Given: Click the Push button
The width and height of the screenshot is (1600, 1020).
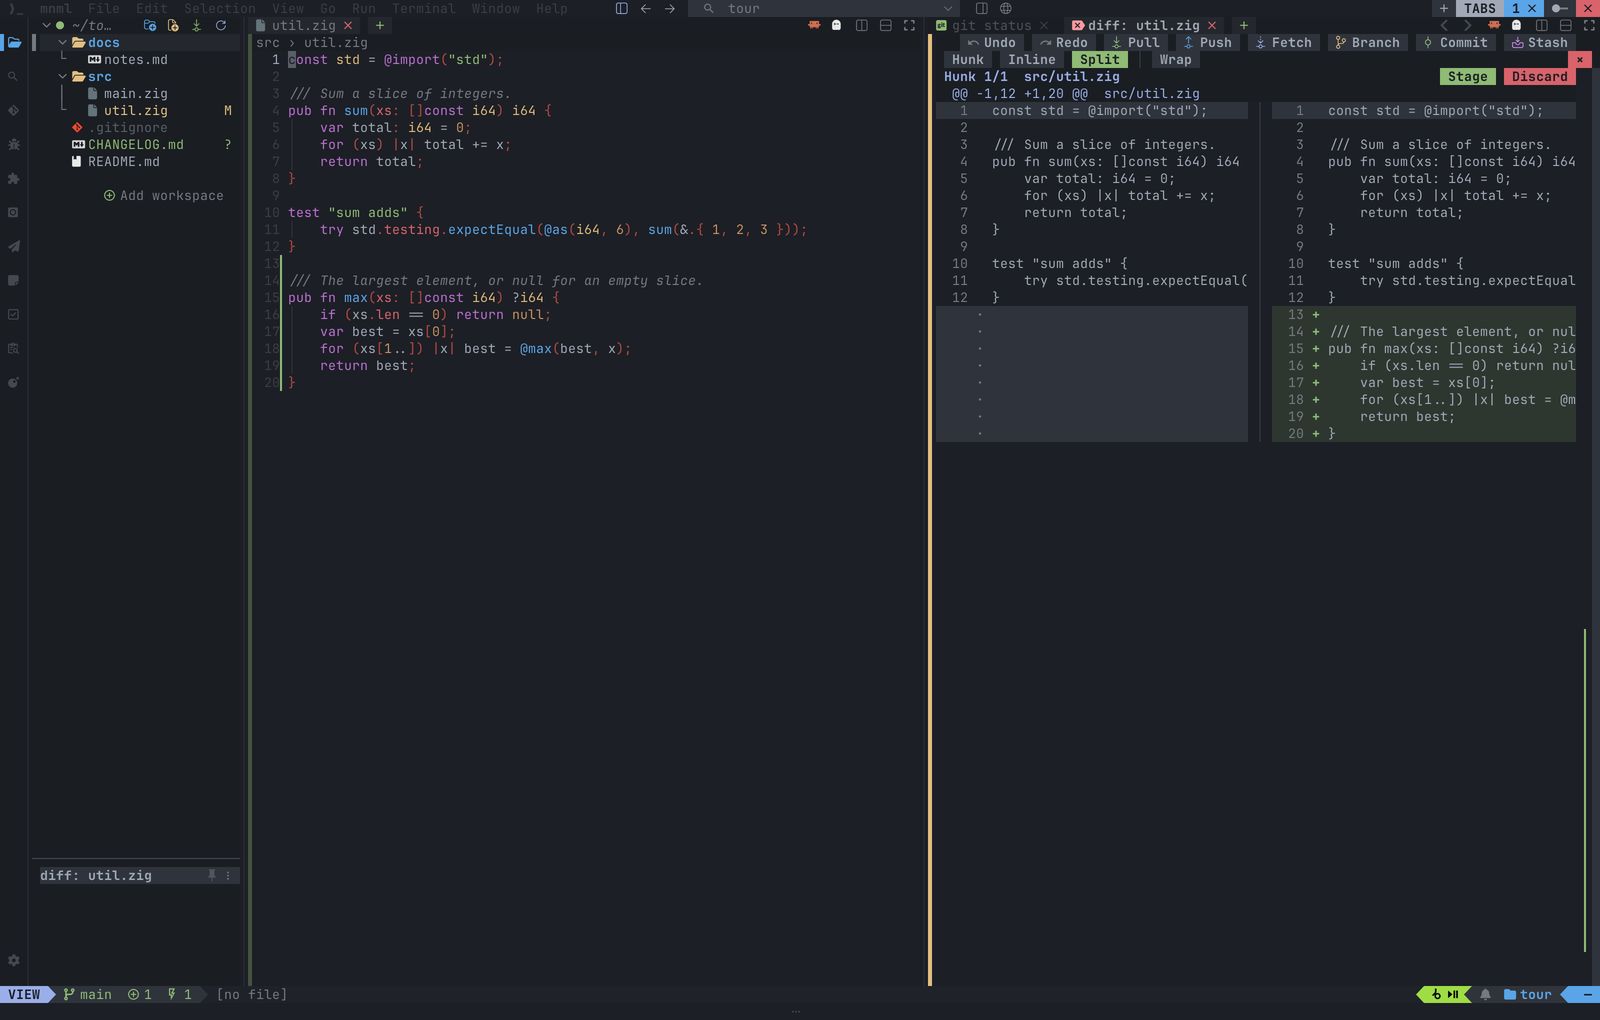Looking at the screenshot, I should (1208, 42).
